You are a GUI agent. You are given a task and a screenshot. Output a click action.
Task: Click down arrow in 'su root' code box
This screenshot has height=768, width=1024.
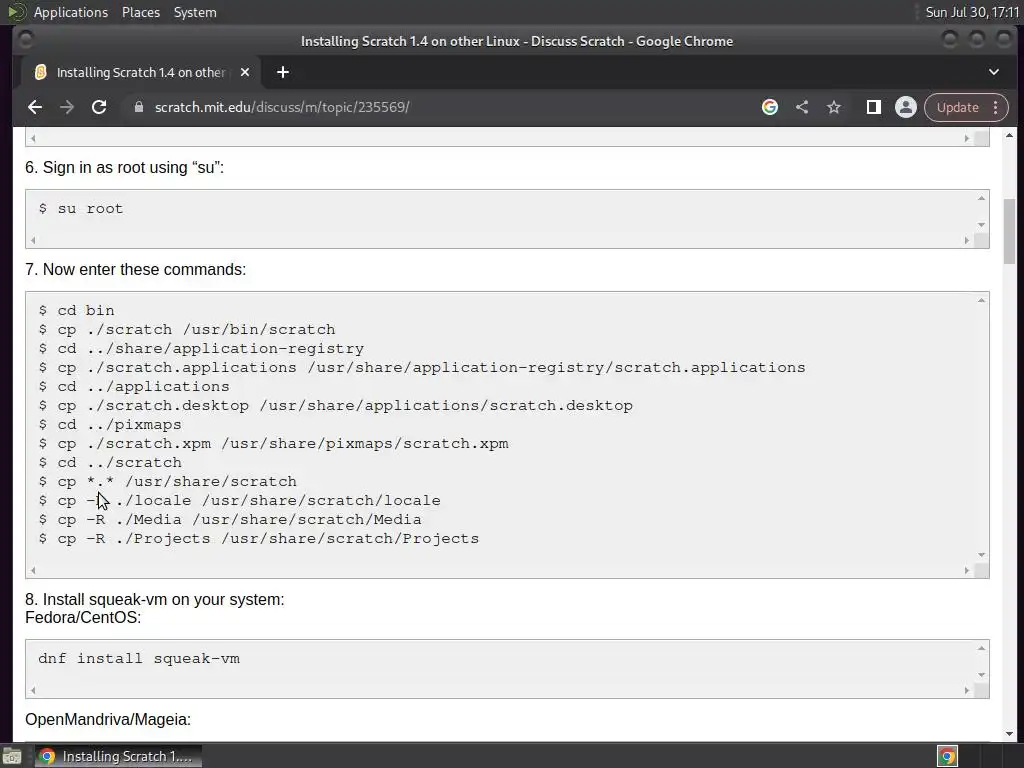click(982, 225)
